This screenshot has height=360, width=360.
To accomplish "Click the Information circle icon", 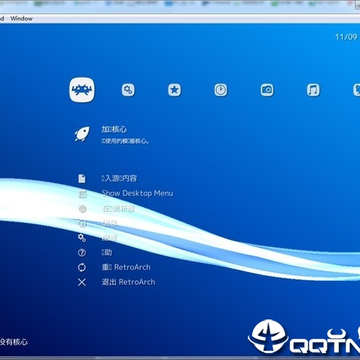I will coord(82,224).
